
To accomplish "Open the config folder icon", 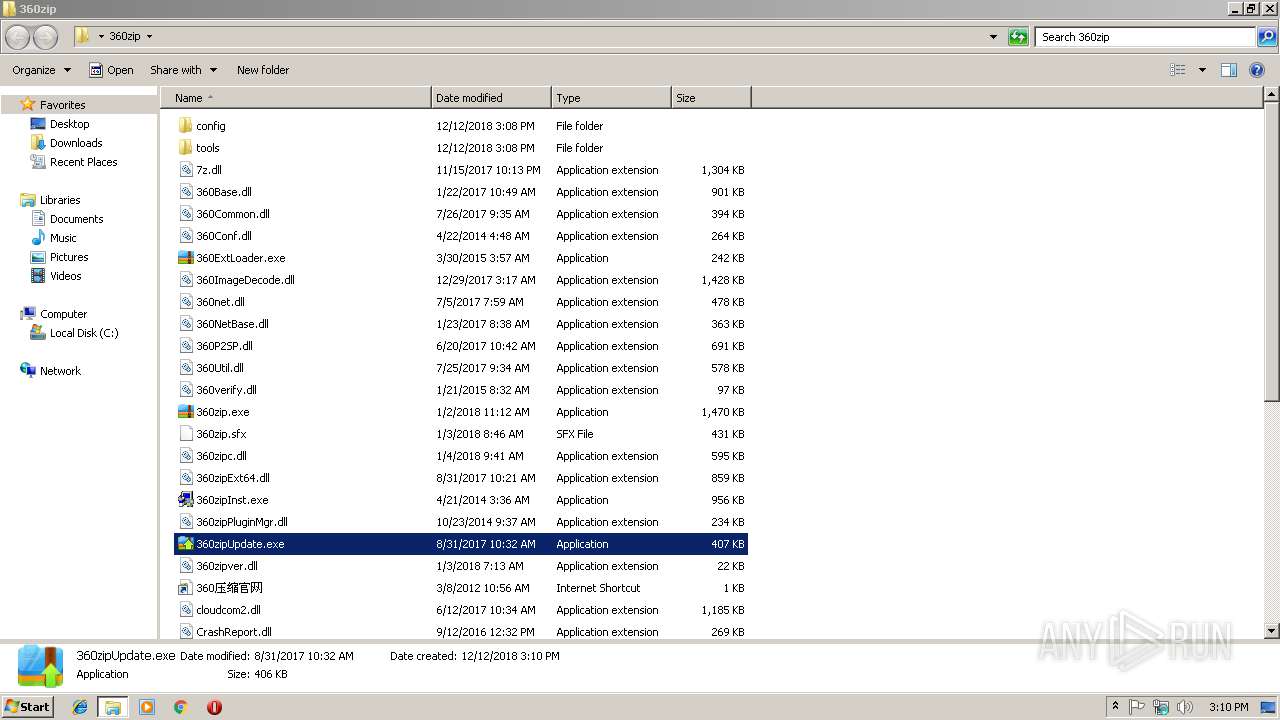I will click(185, 126).
